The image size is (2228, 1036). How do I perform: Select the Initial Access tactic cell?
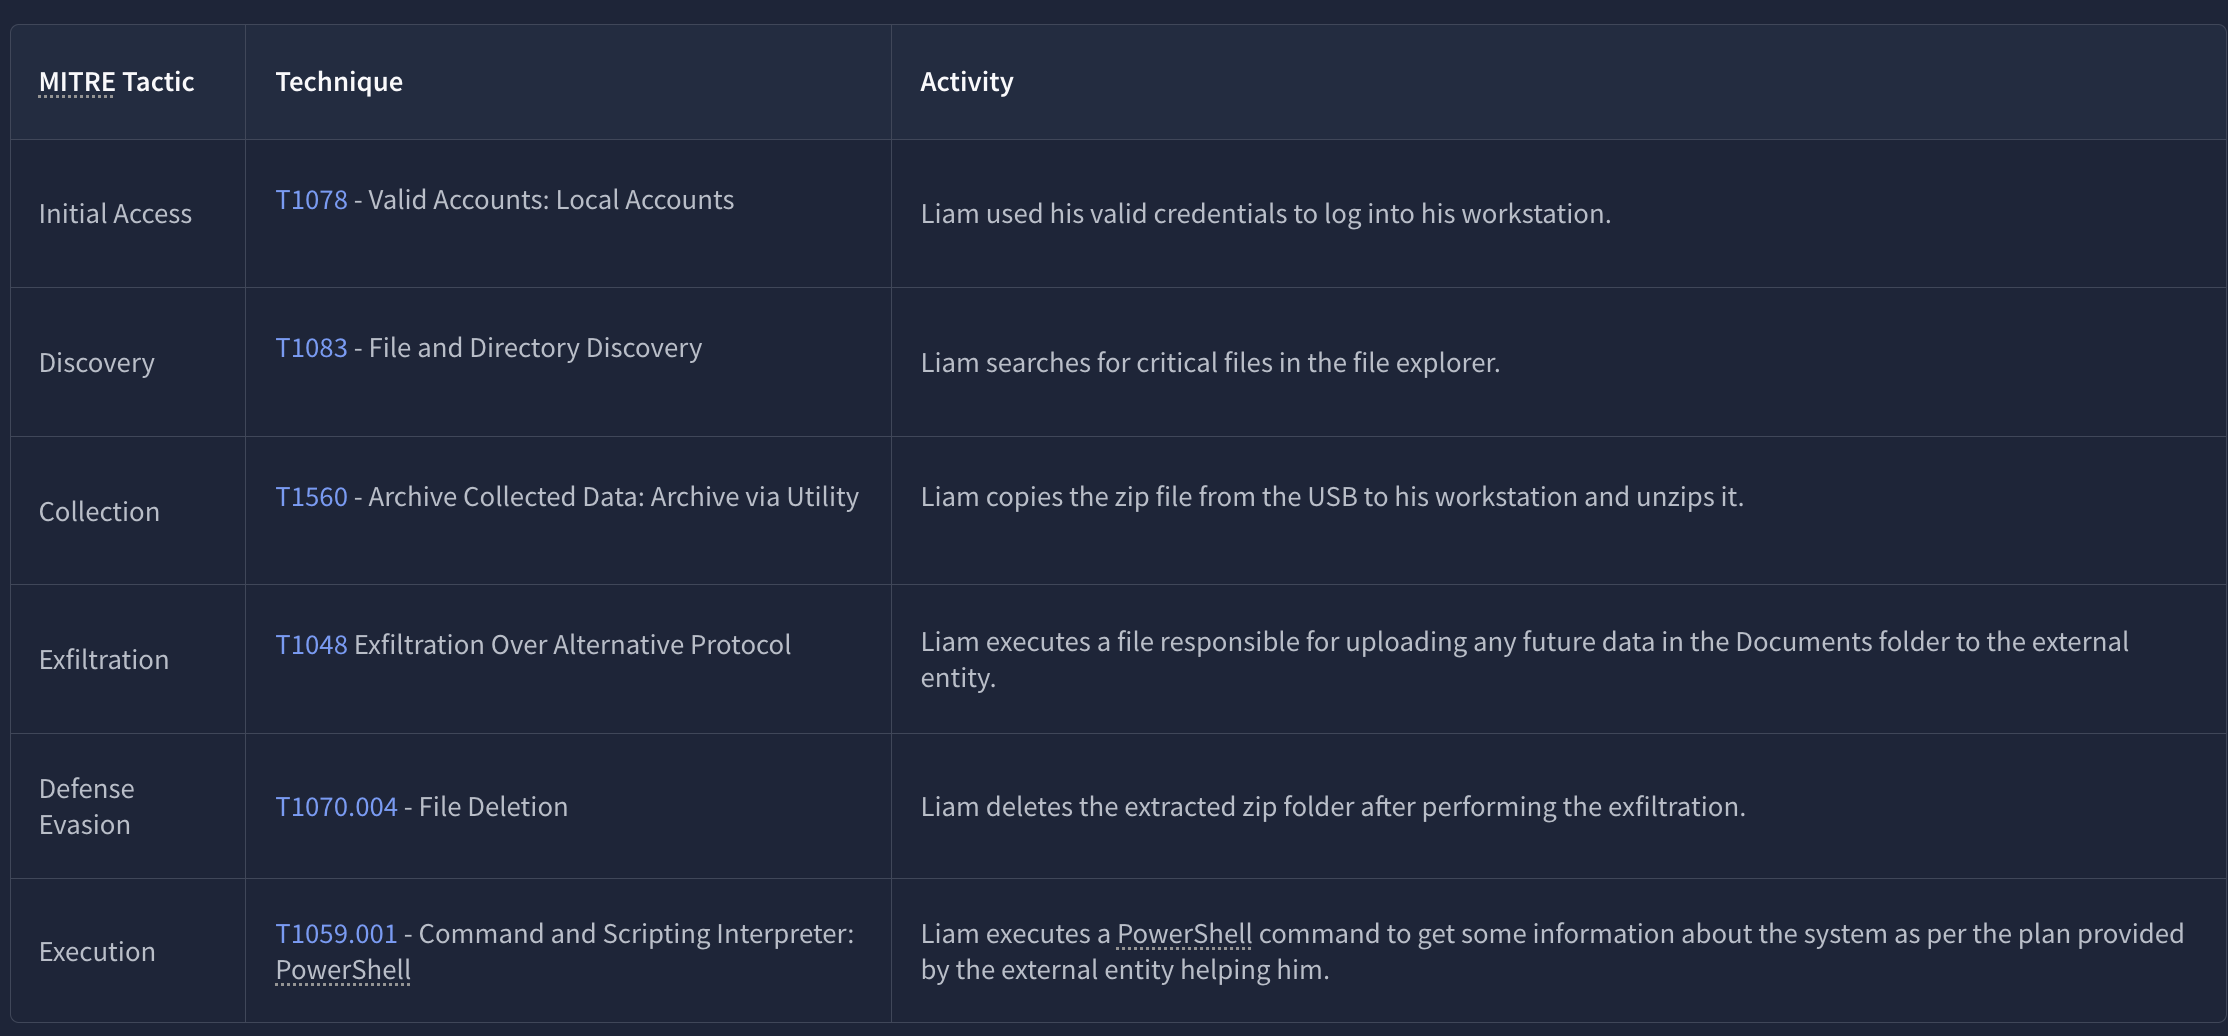pyautogui.click(x=115, y=214)
